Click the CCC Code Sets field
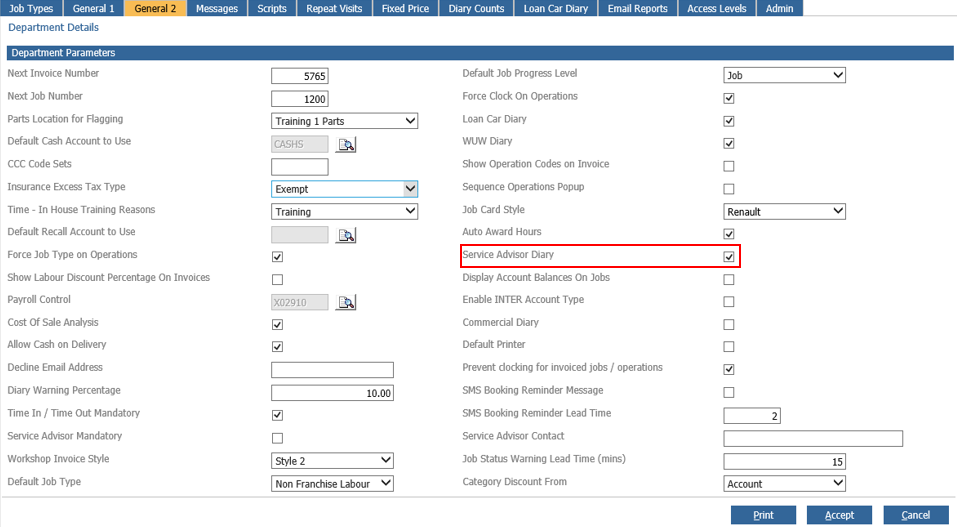 [300, 166]
